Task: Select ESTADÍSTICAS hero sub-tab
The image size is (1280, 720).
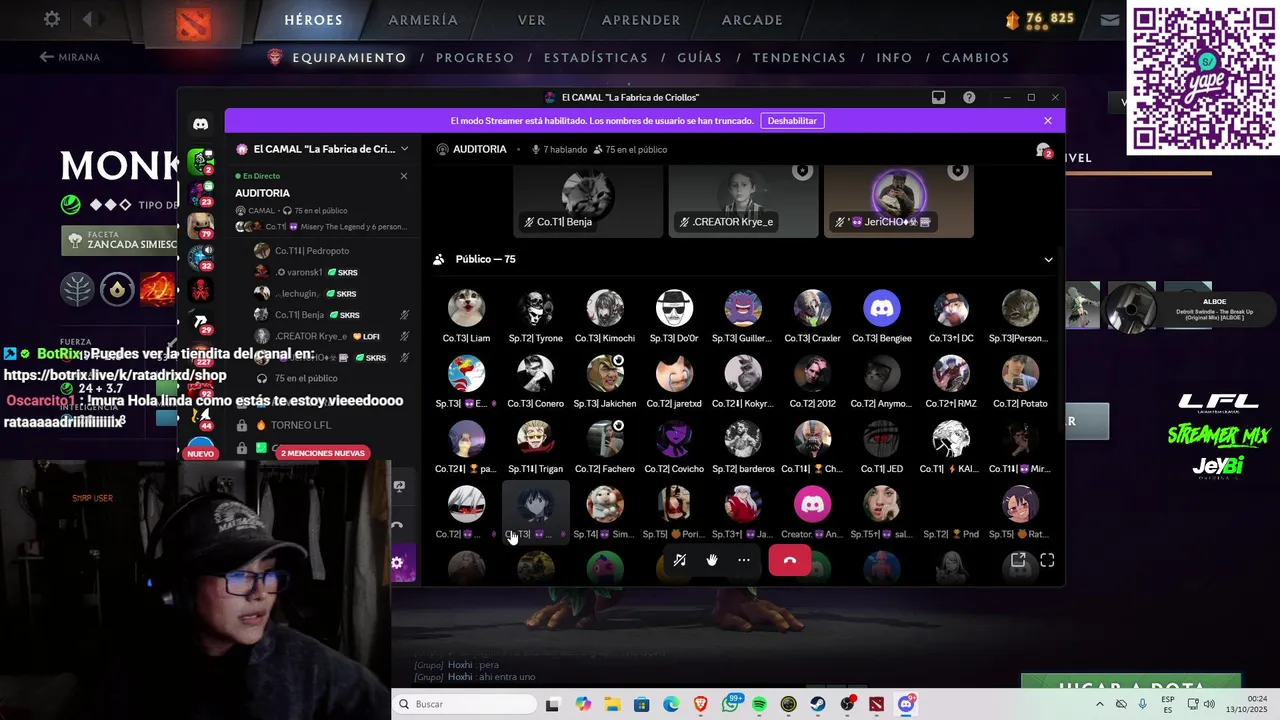Action: click(596, 58)
